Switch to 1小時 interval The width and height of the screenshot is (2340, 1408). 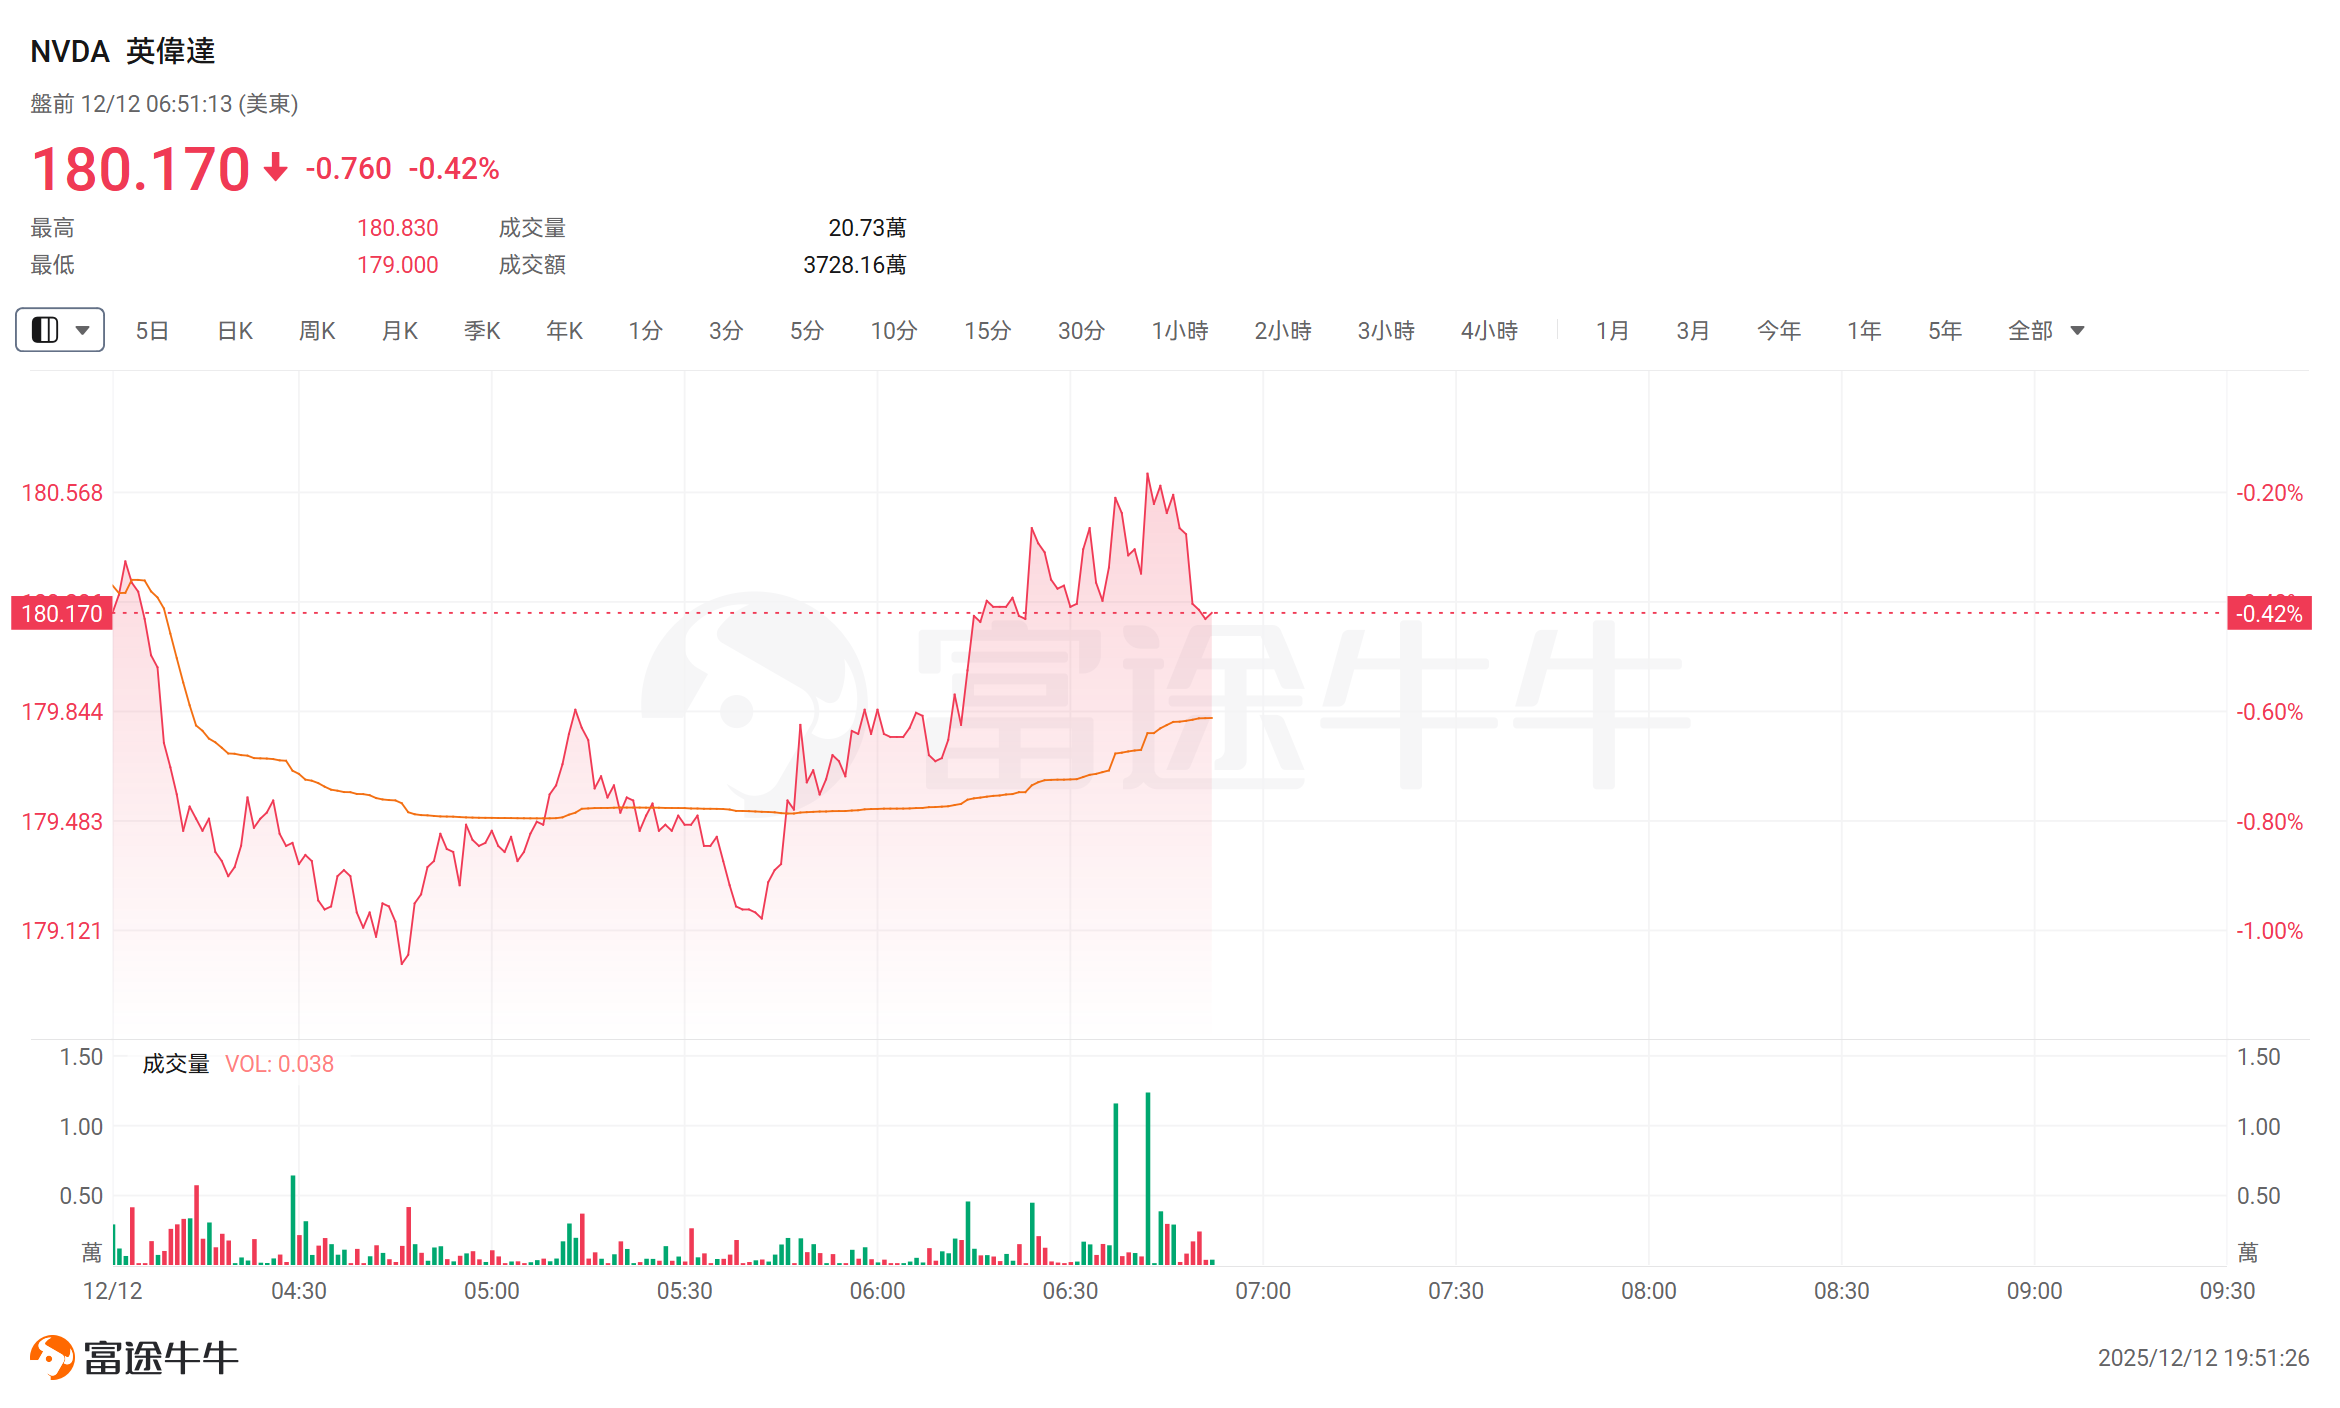point(1180,330)
